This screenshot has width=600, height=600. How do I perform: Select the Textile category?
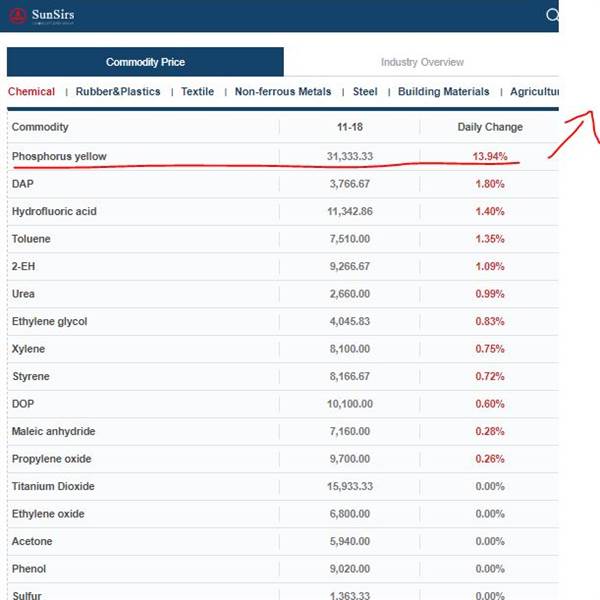pyautogui.click(x=197, y=91)
